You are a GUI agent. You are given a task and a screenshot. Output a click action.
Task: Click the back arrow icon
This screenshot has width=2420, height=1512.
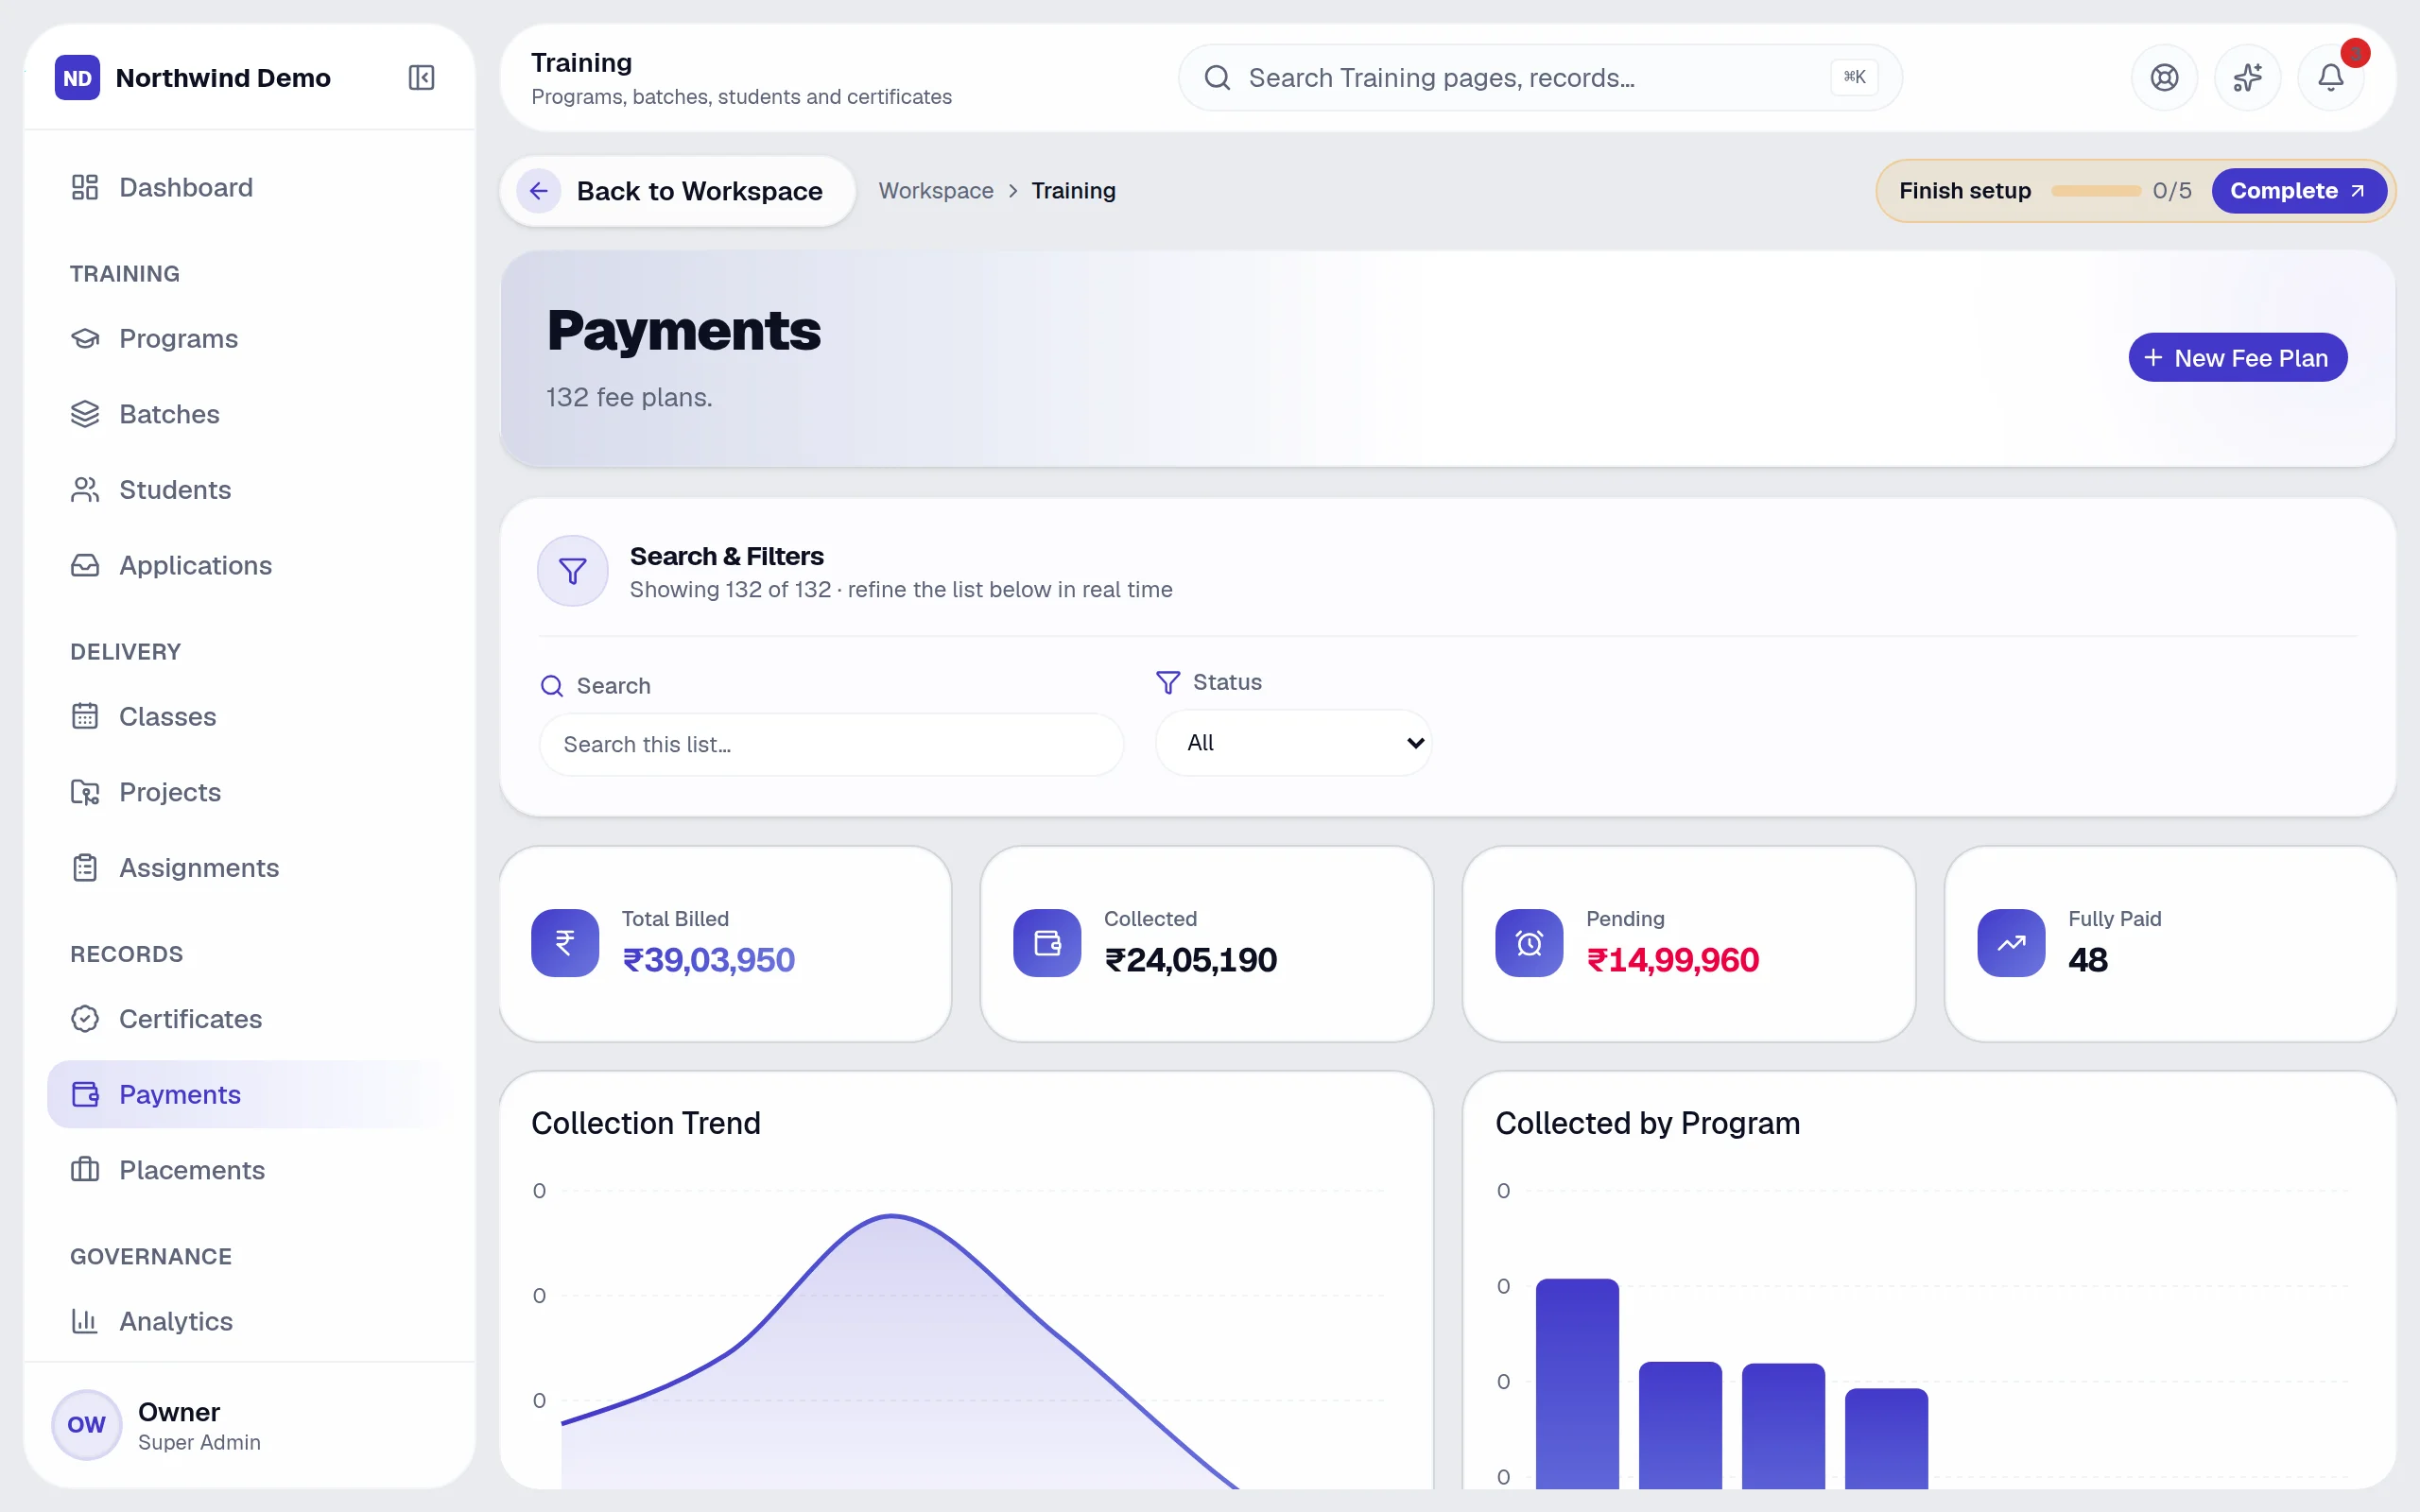coord(539,191)
